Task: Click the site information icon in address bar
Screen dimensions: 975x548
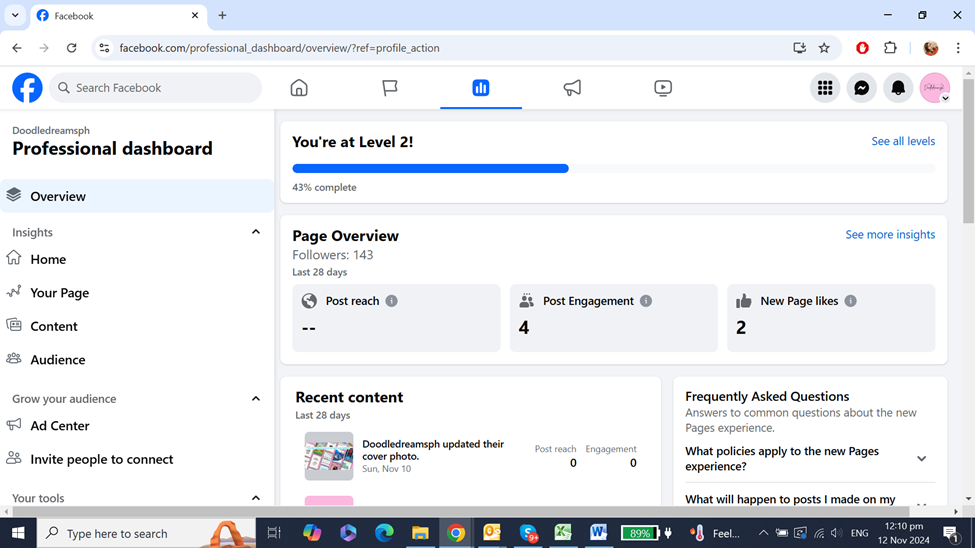Action: 104,48
